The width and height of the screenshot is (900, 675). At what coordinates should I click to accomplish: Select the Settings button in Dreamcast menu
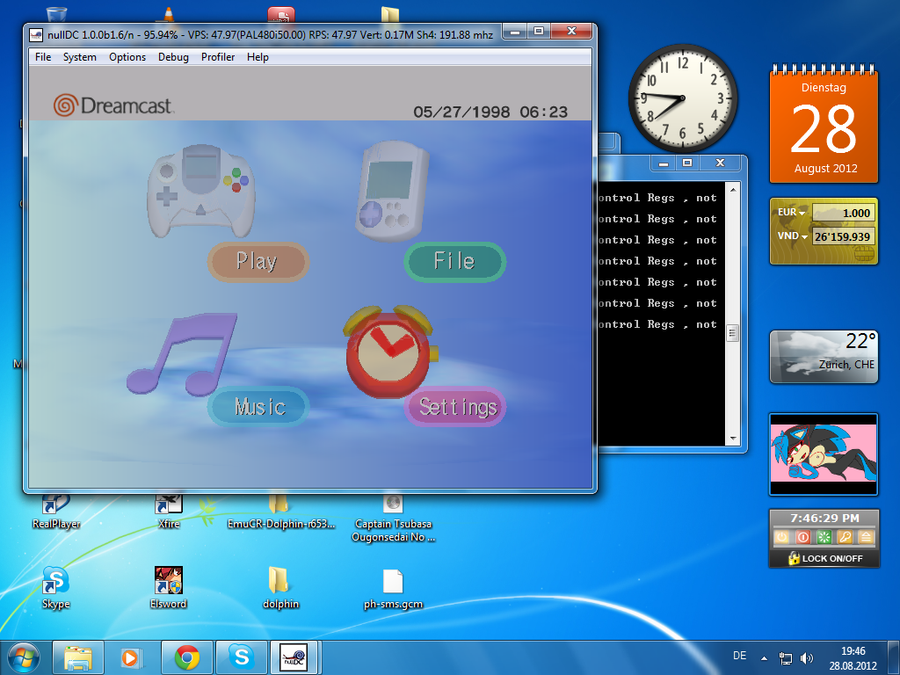click(456, 406)
